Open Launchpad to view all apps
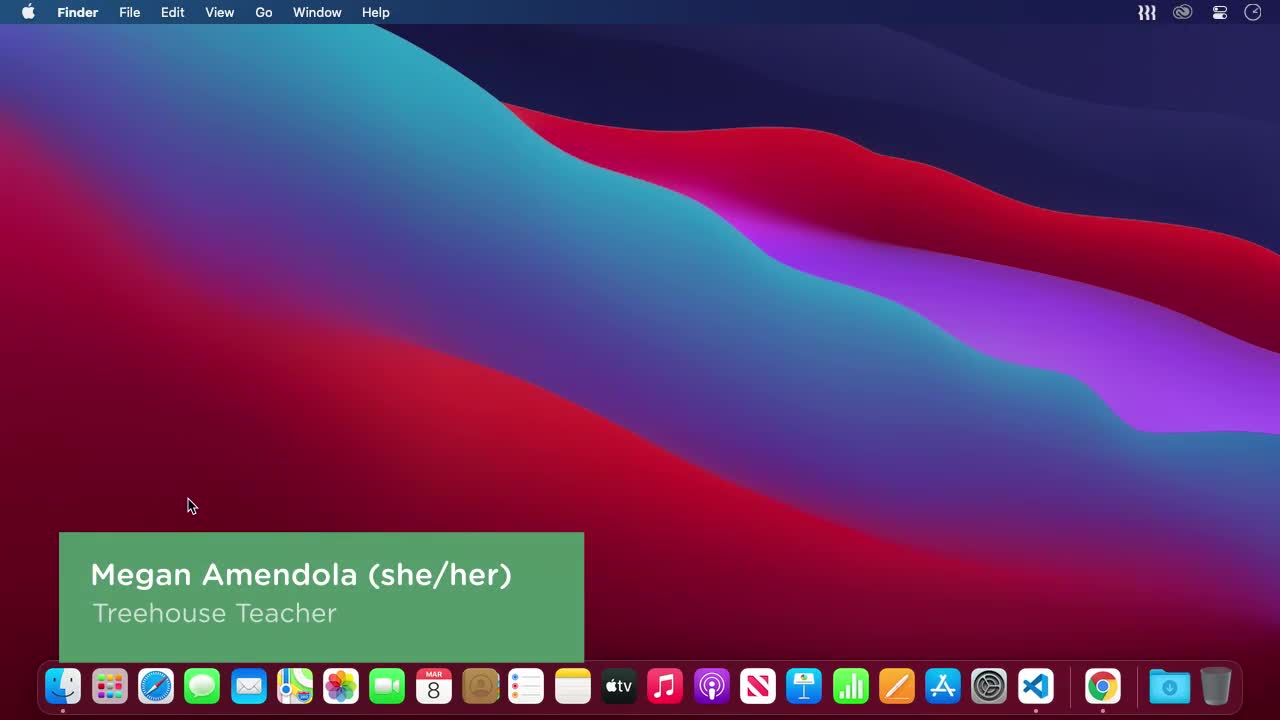 (109, 686)
